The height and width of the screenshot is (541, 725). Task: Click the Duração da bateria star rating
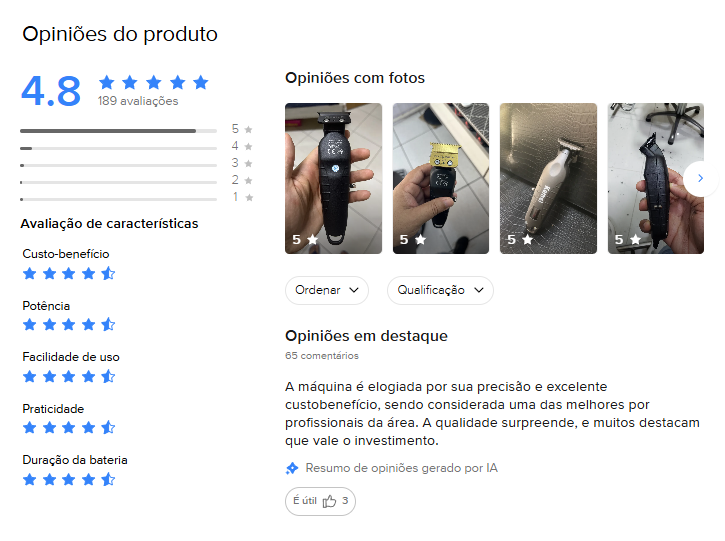coord(69,480)
